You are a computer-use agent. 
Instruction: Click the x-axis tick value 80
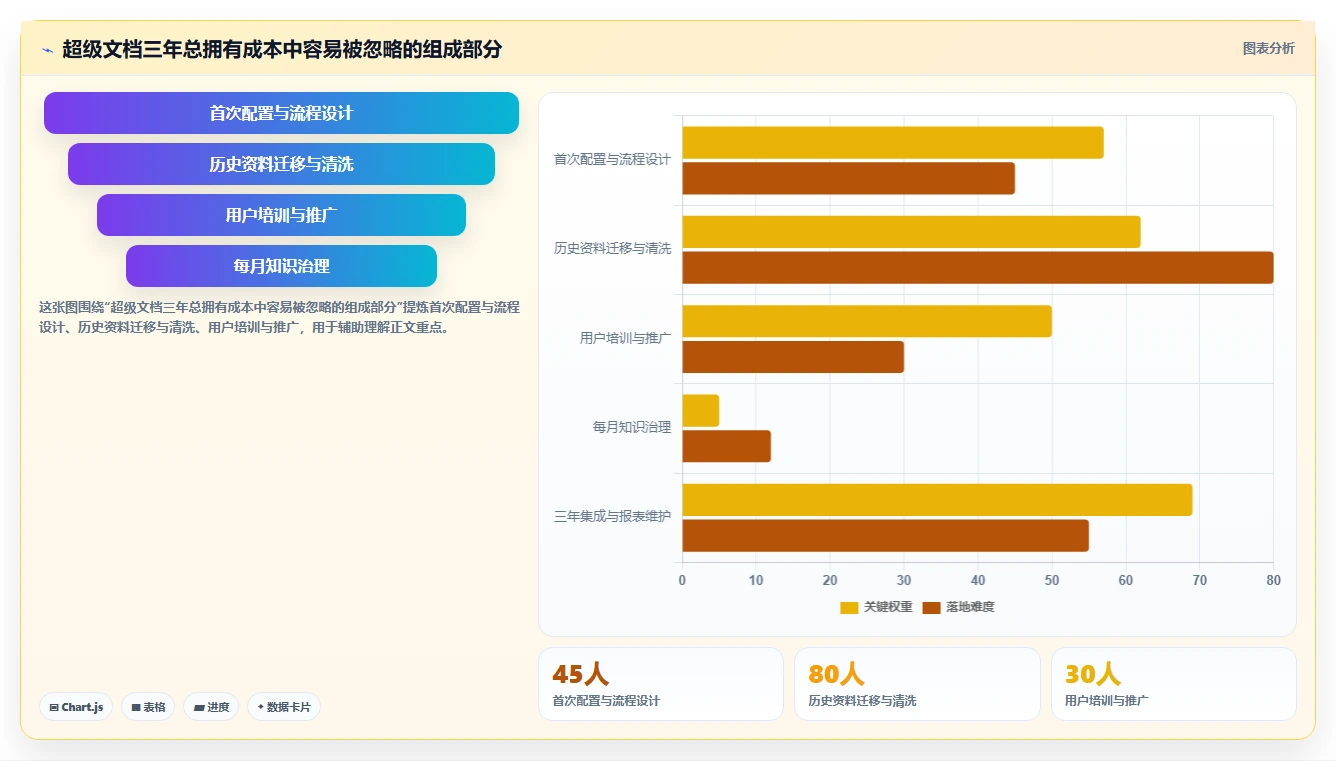click(x=1273, y=580)
